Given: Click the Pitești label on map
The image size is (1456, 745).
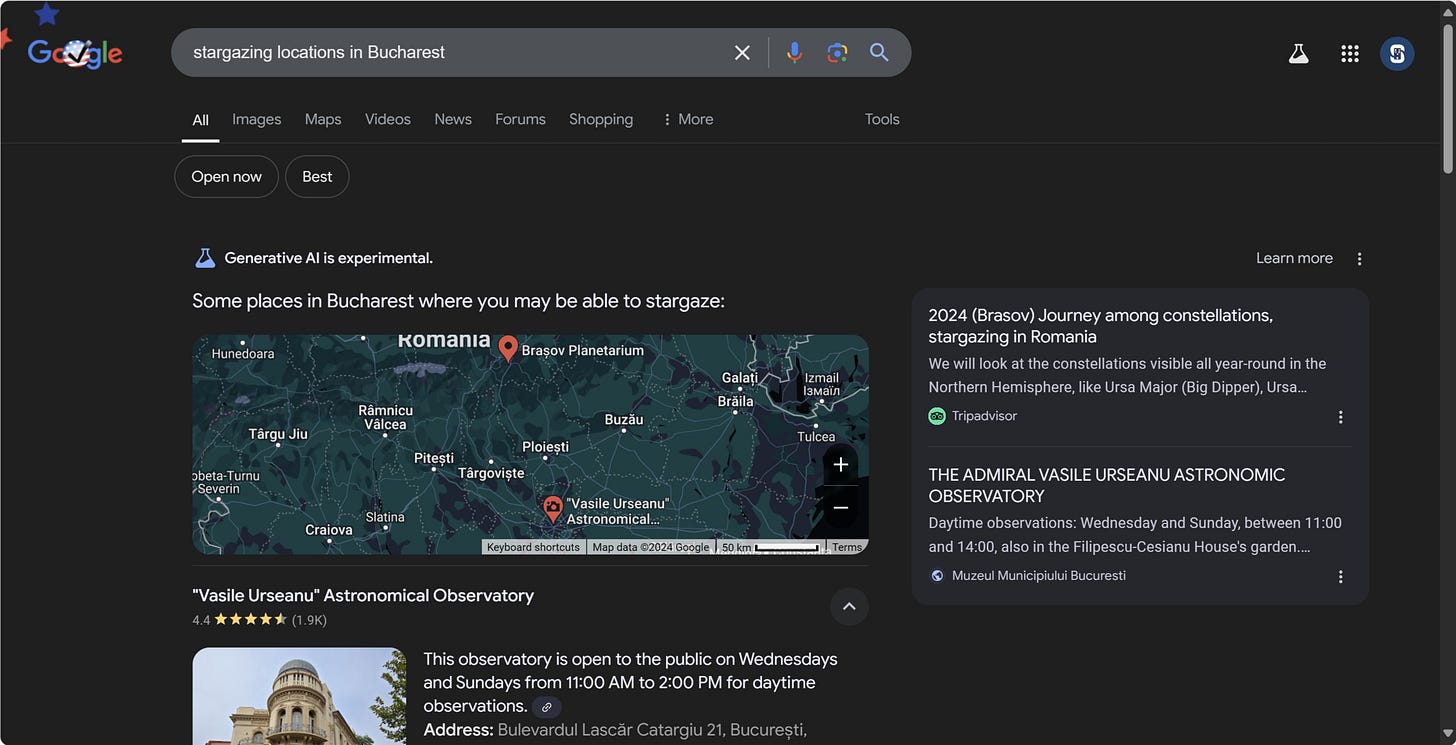Looking at the screenshot, I should (x=434, y=458).
